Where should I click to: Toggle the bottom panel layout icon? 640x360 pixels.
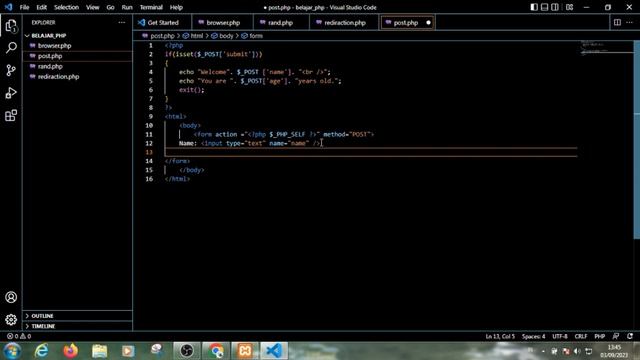click(544, 7)
